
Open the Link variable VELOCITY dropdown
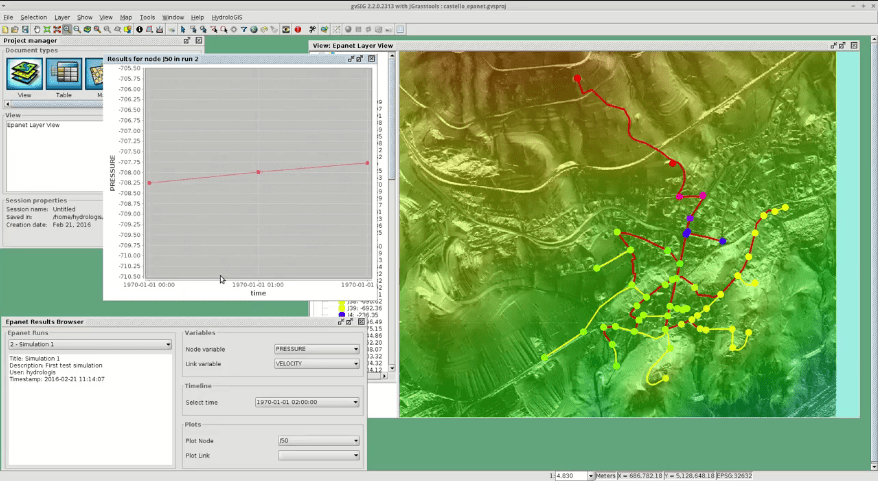click(316, 364)
